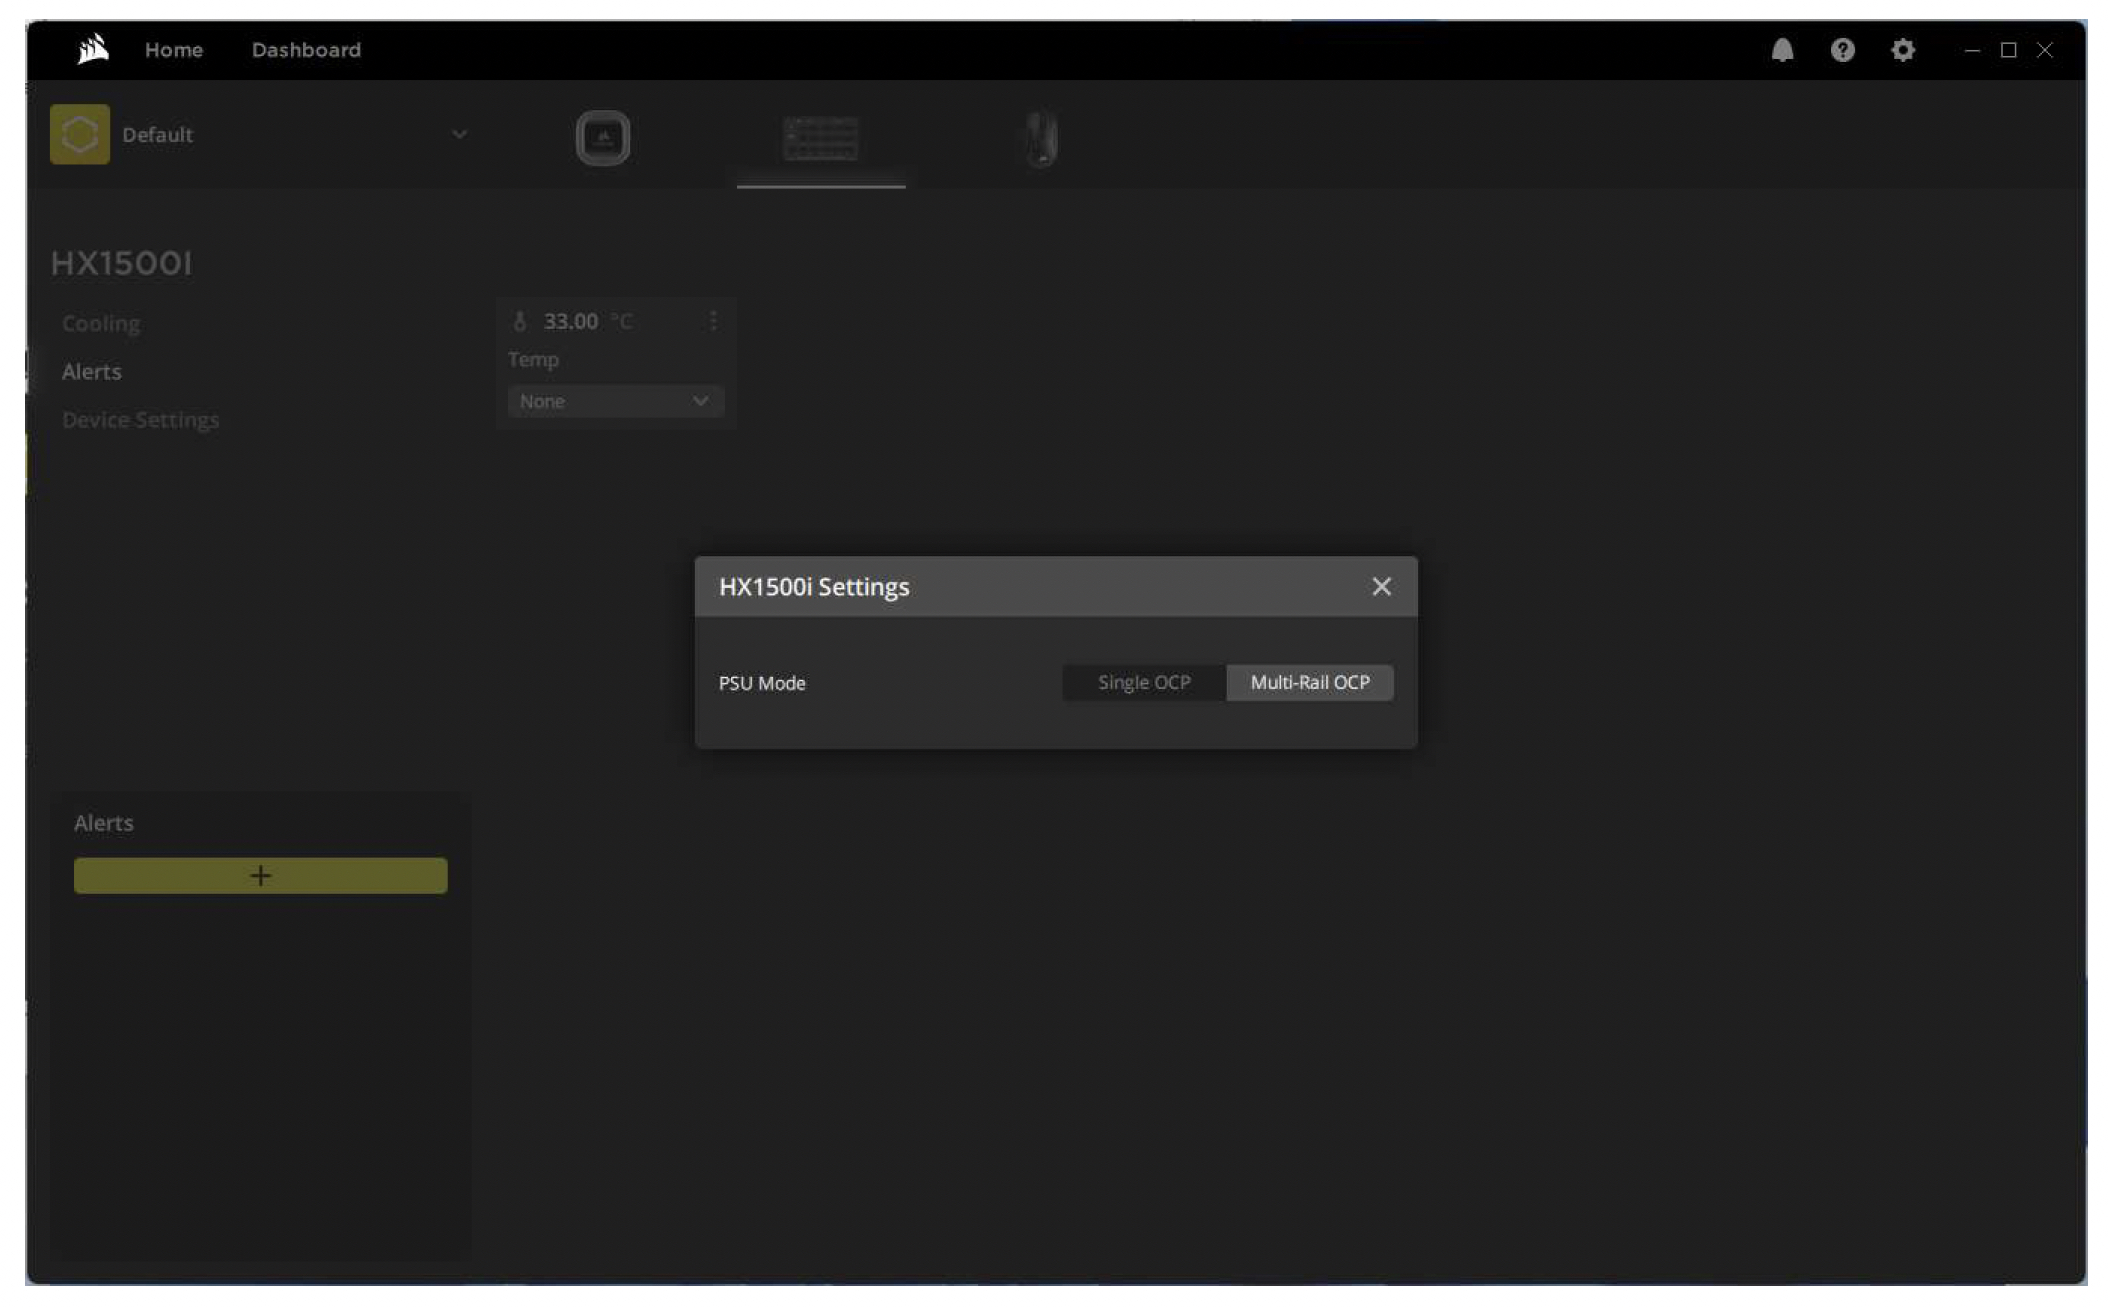The image size is (2108, 1308).
Task: Open the help question mark icon
Action: pos(1841,50)
